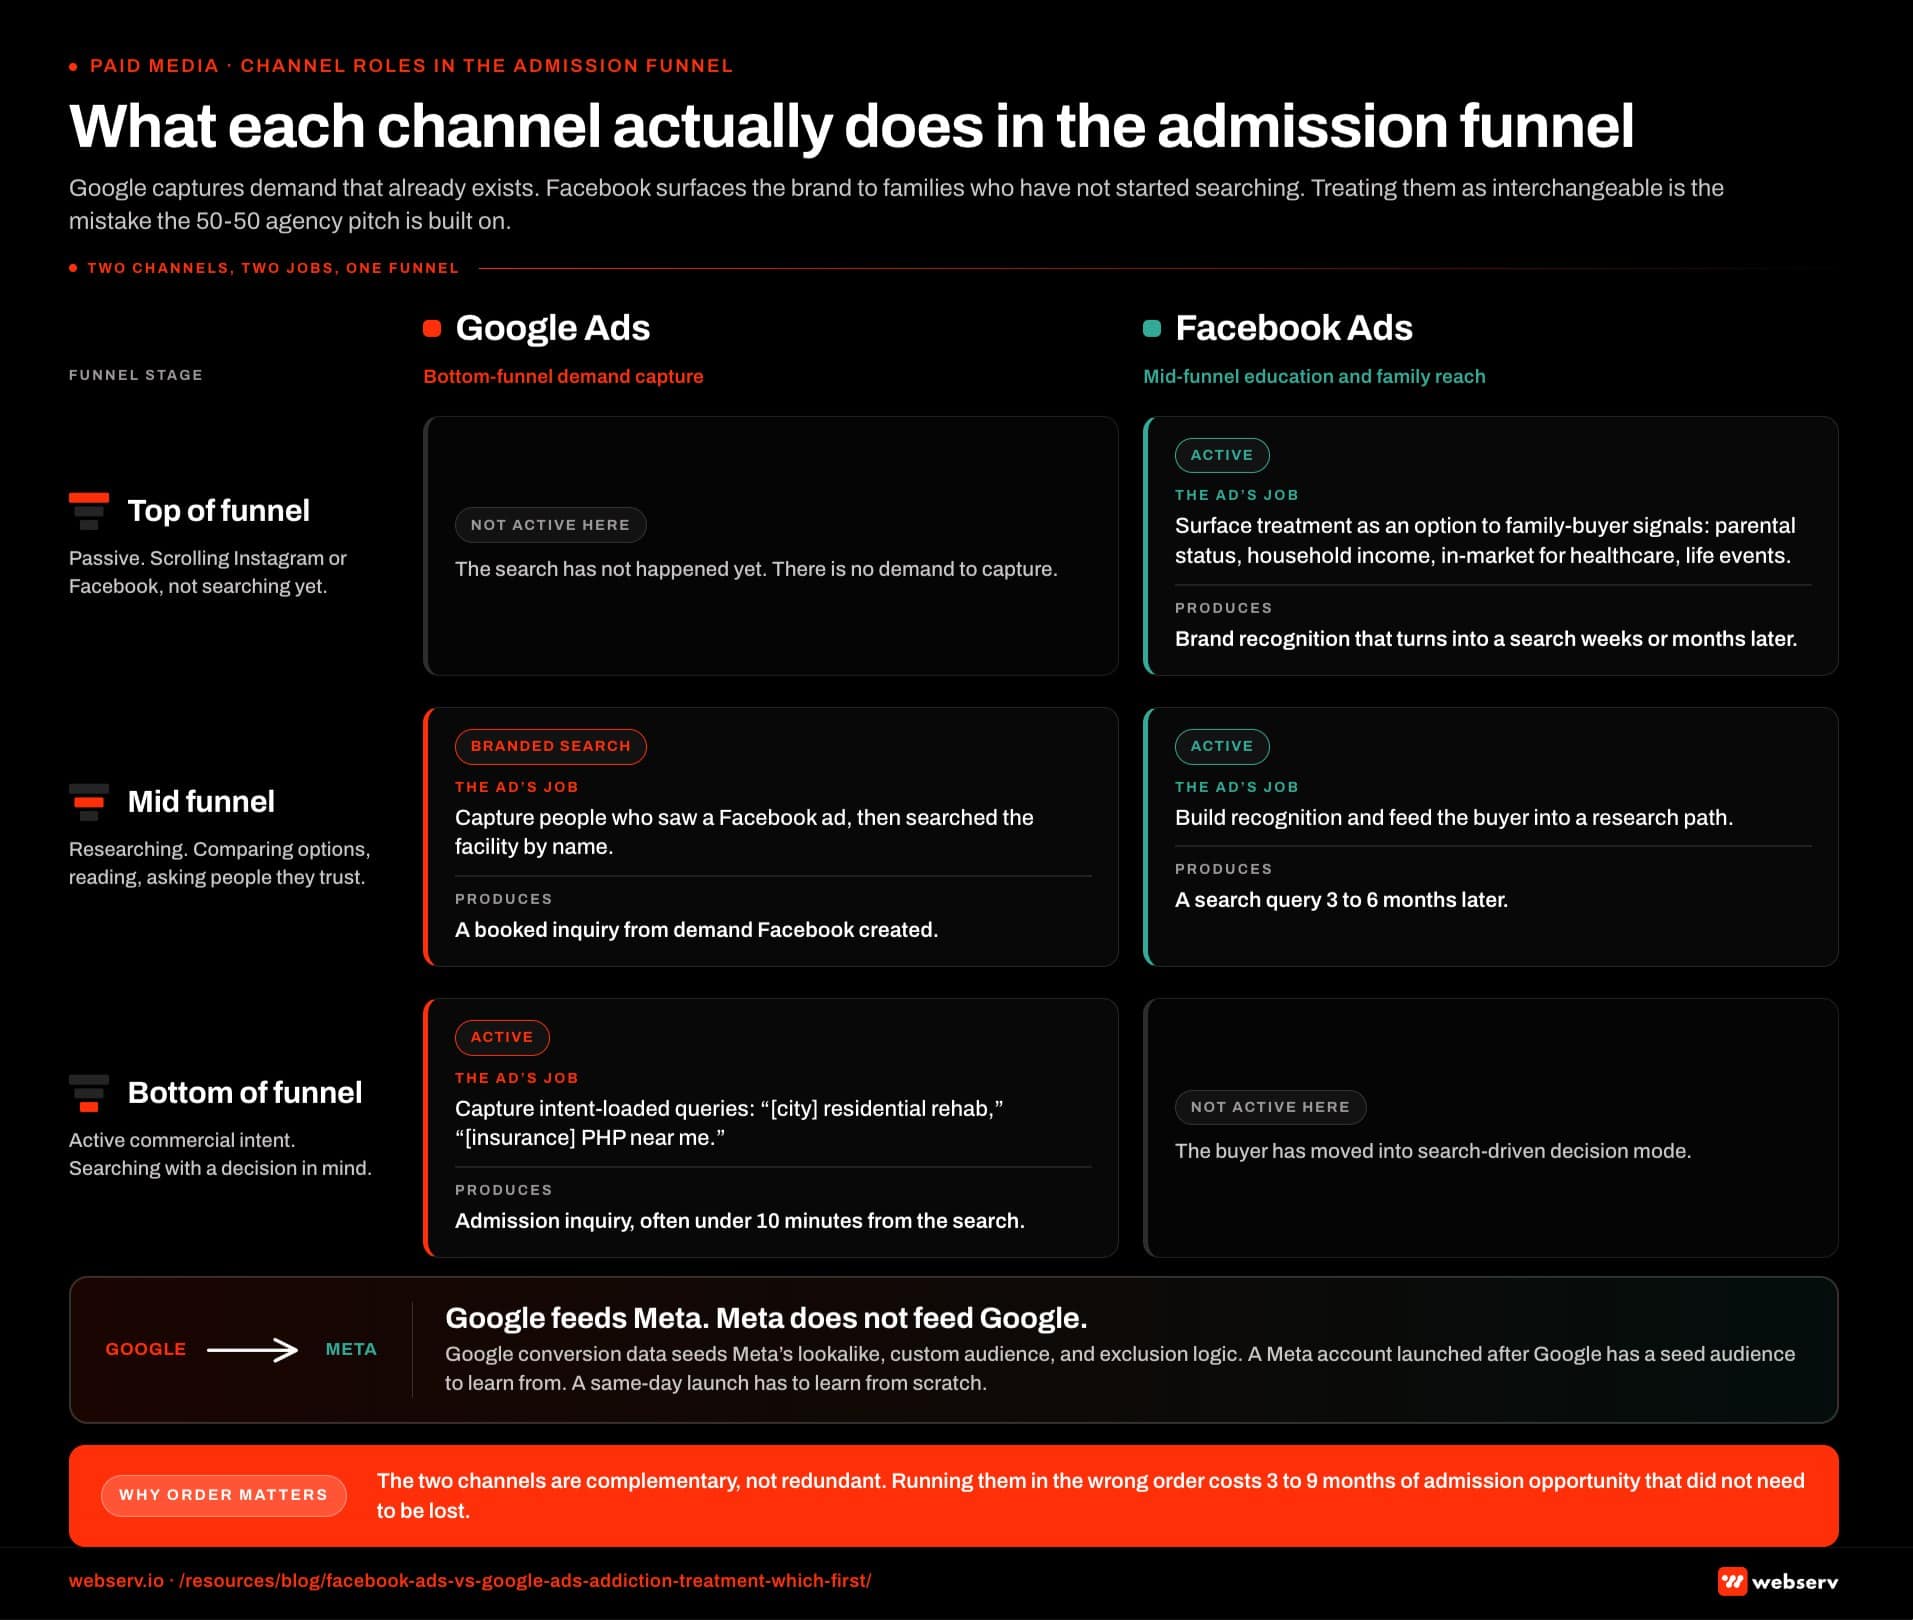1913x1620 pixels.
Task: Click 'Surface treatment as an option' text
Action: [x=1485, y=541]
